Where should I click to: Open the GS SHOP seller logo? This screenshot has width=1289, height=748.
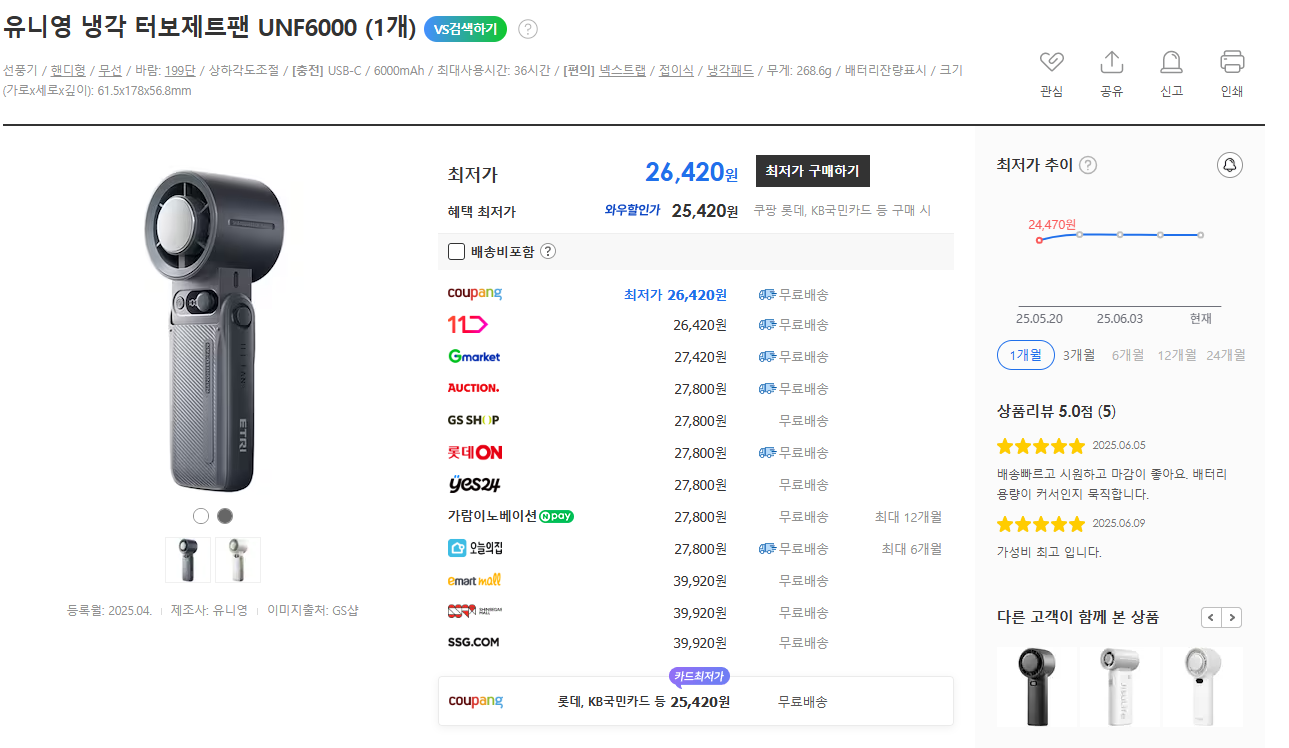click(473, 420)
